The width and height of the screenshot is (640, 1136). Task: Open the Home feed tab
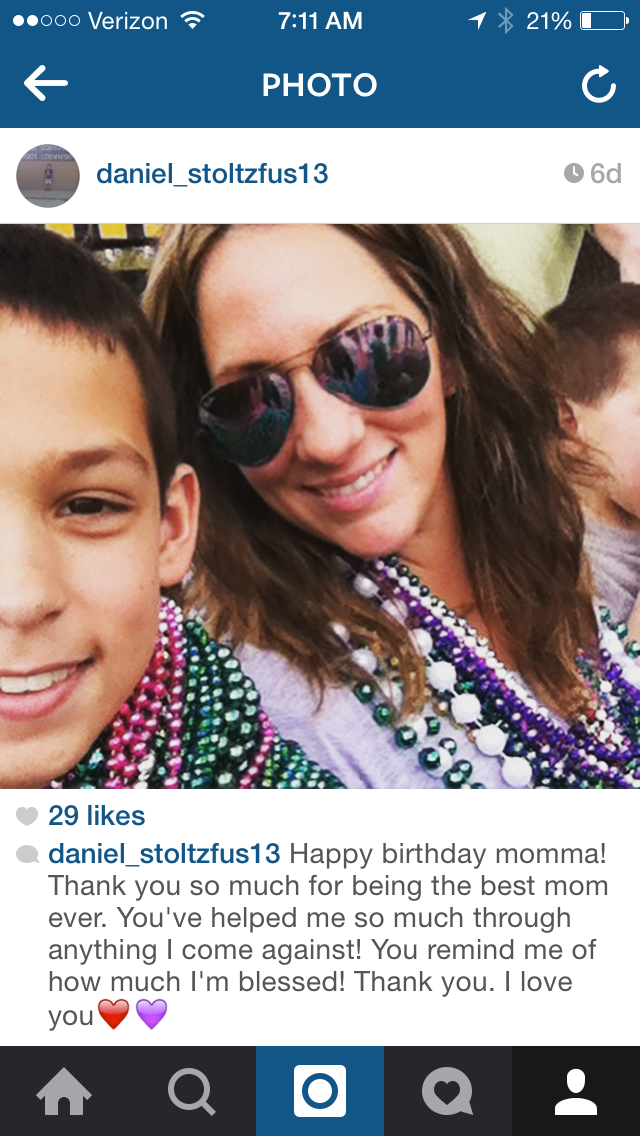click(x=64, y=1091)
